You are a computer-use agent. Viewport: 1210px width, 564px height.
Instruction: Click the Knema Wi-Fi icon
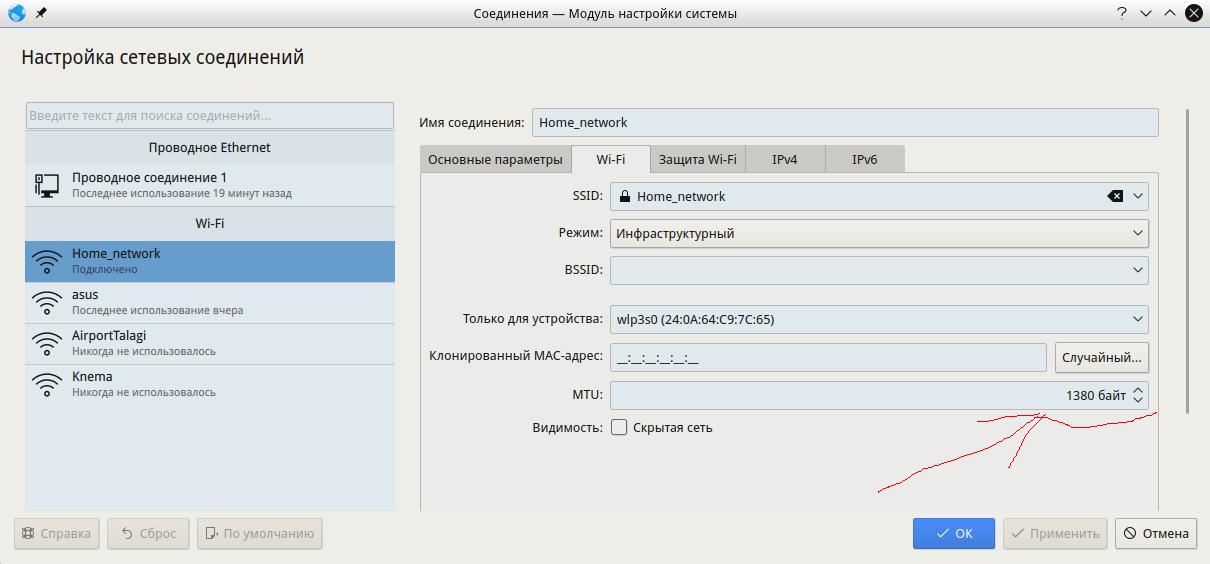pyautogui.click(x=47, y=384)
